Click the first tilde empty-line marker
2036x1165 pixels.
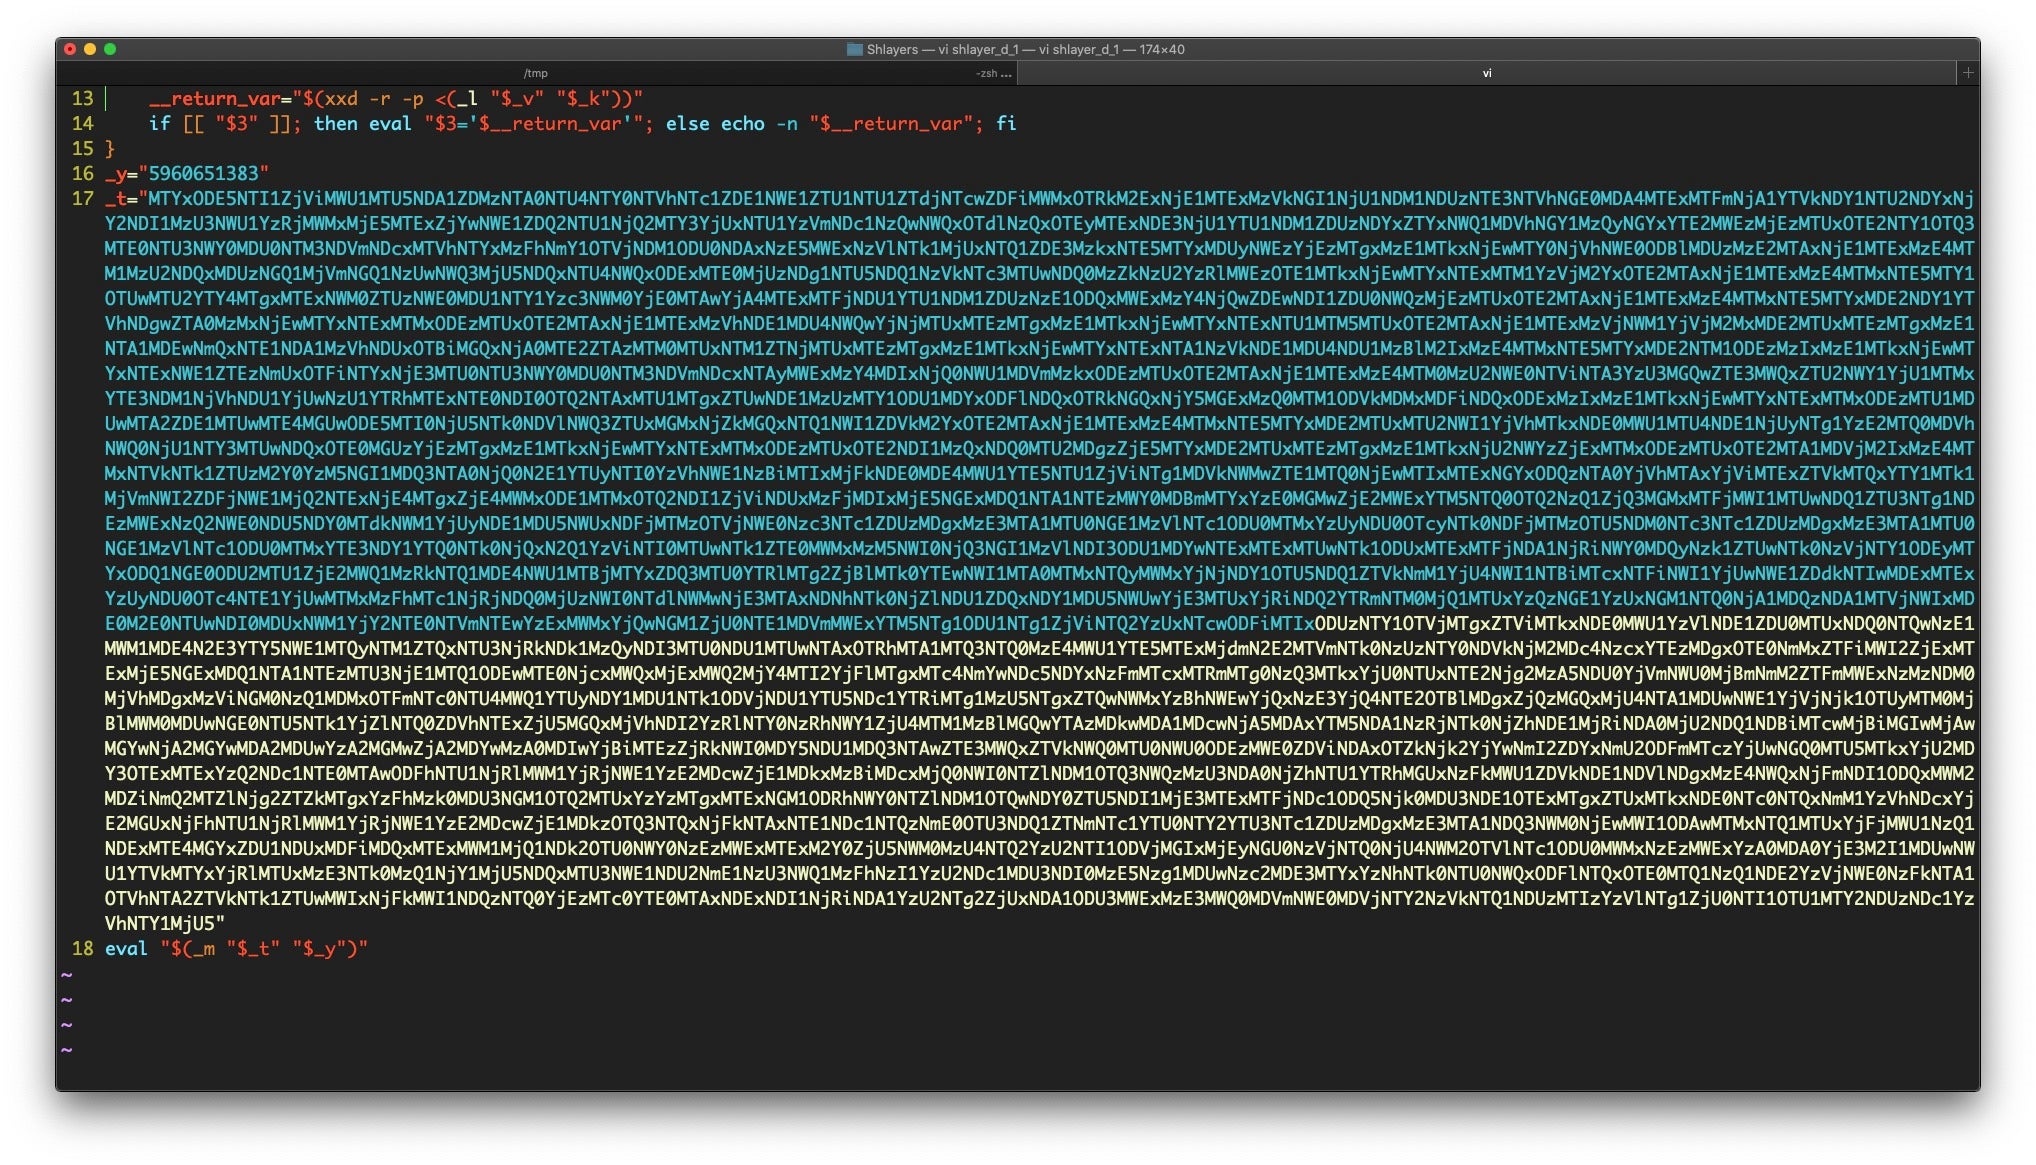pos(67,974)
